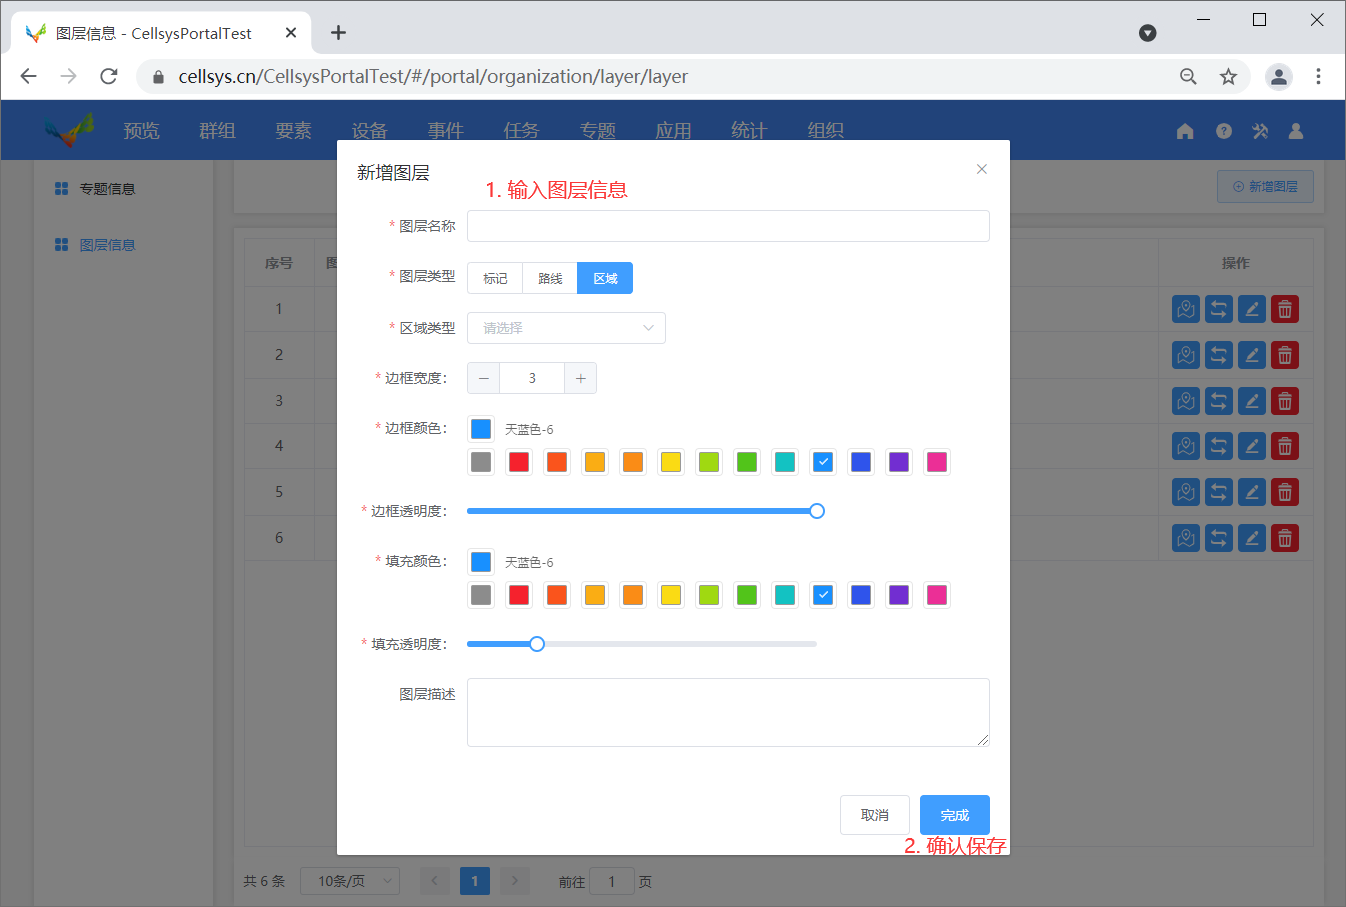Viewport: 1346px width, 907px height.
Task: Click the edit pencil icon in row 4
Action: click(x=1252, y=446)
